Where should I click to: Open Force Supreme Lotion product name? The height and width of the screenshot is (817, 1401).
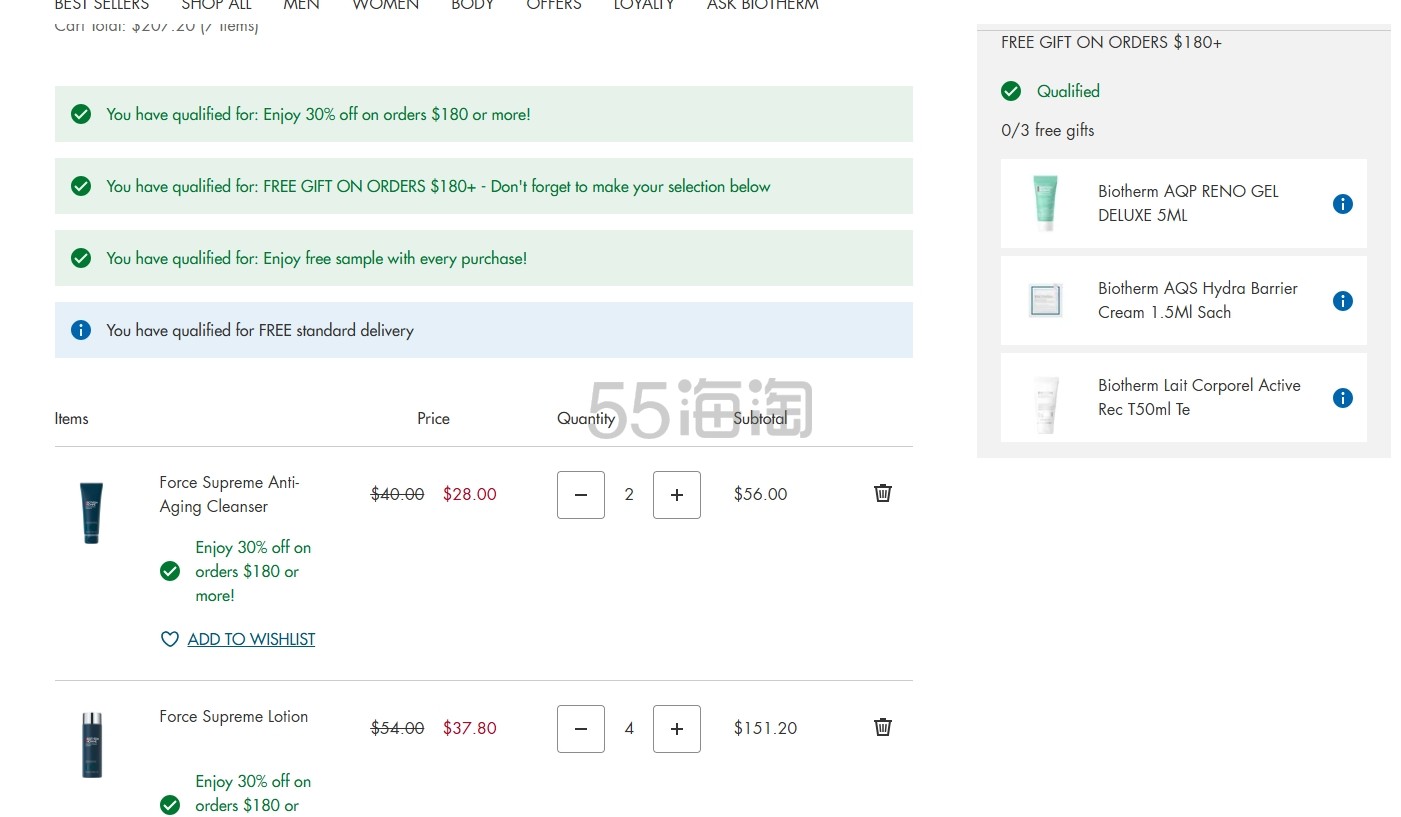click(234, 716)
